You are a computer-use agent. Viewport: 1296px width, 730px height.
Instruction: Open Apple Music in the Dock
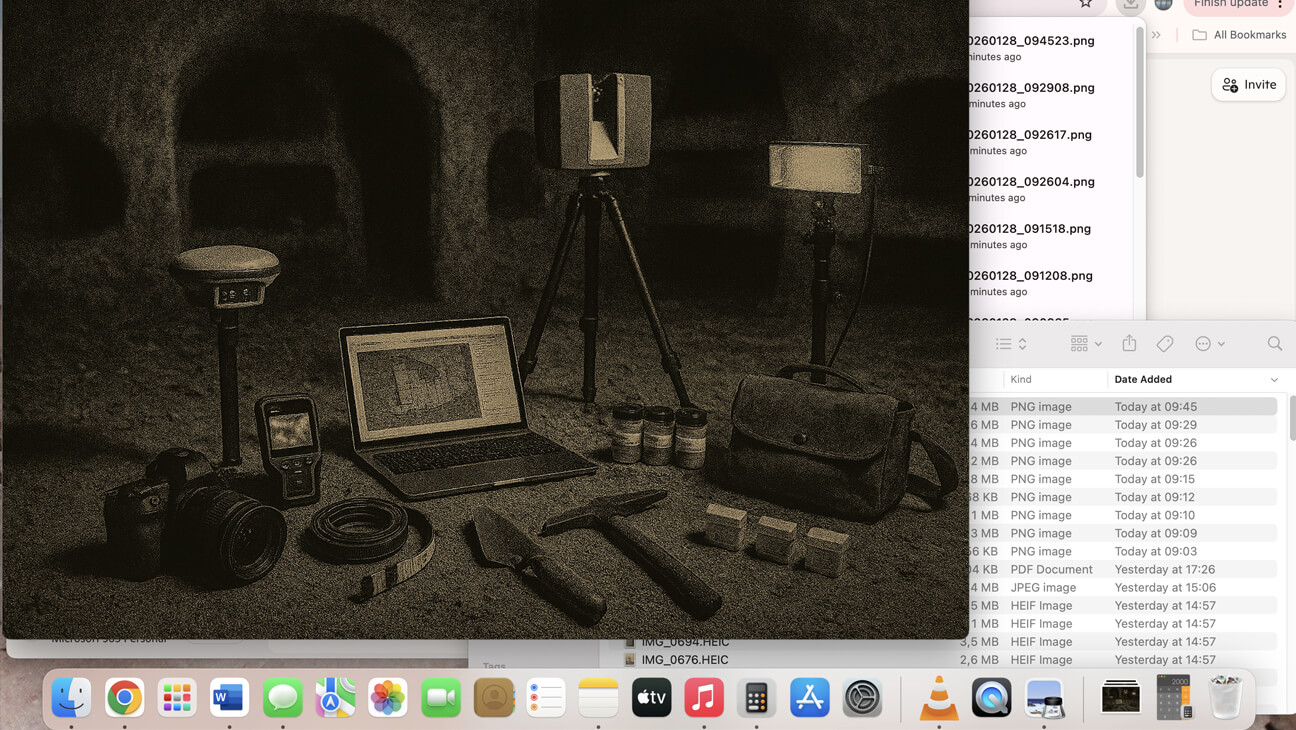tap(704, 697)
